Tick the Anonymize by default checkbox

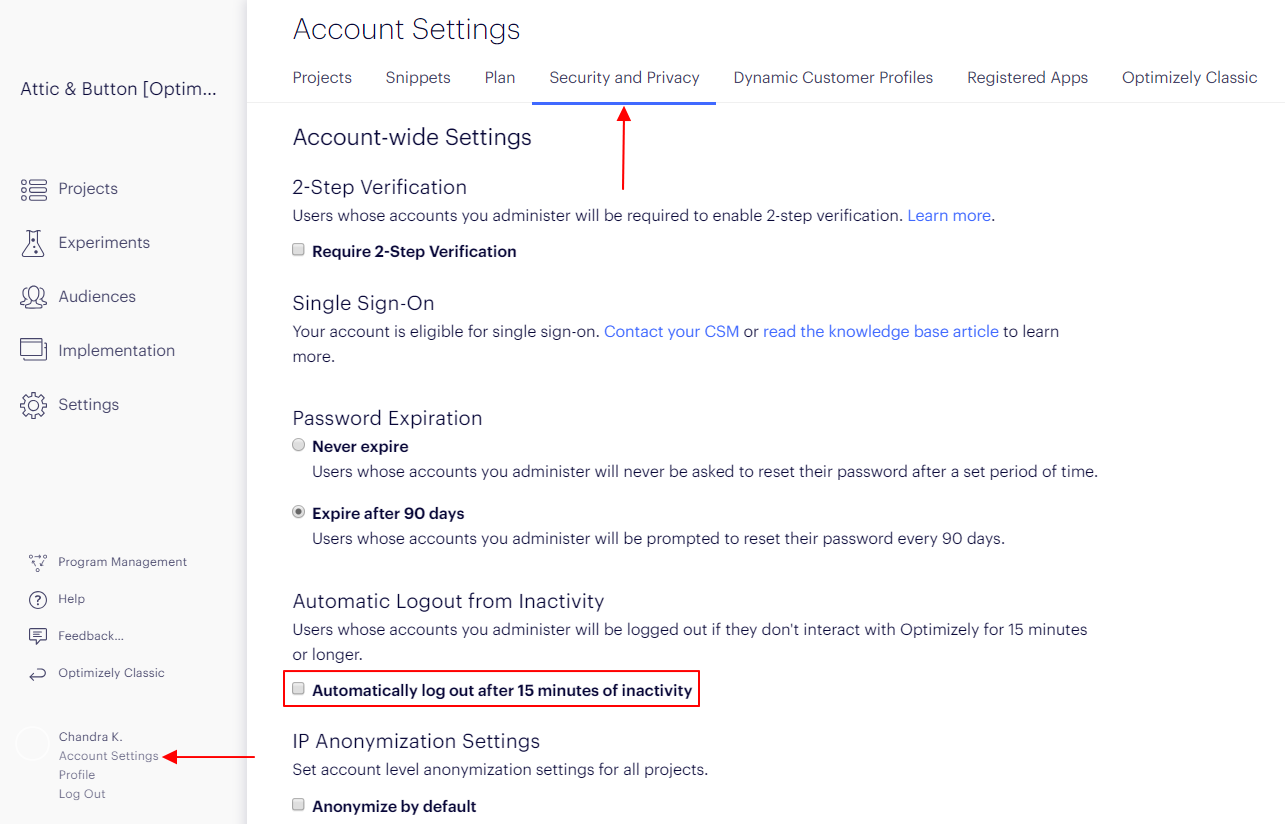tap(298, 804)
